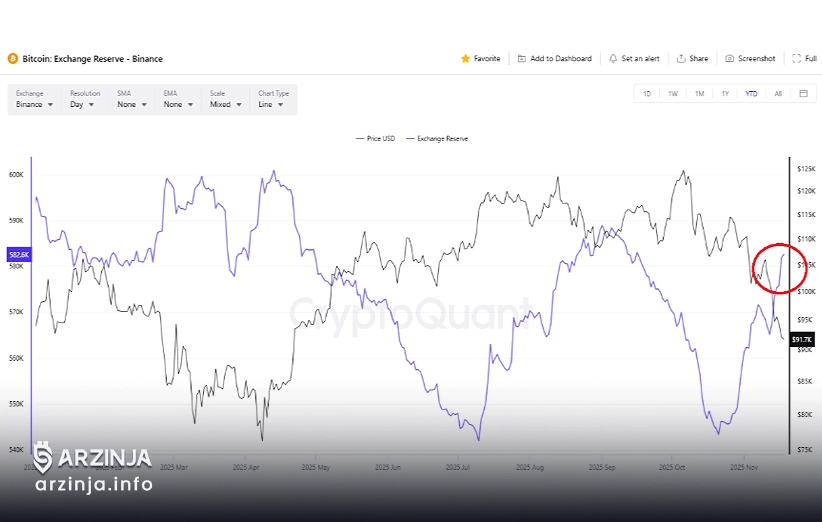Select the 1D time range
Viewport: 822px width, 522px height.
647,94
